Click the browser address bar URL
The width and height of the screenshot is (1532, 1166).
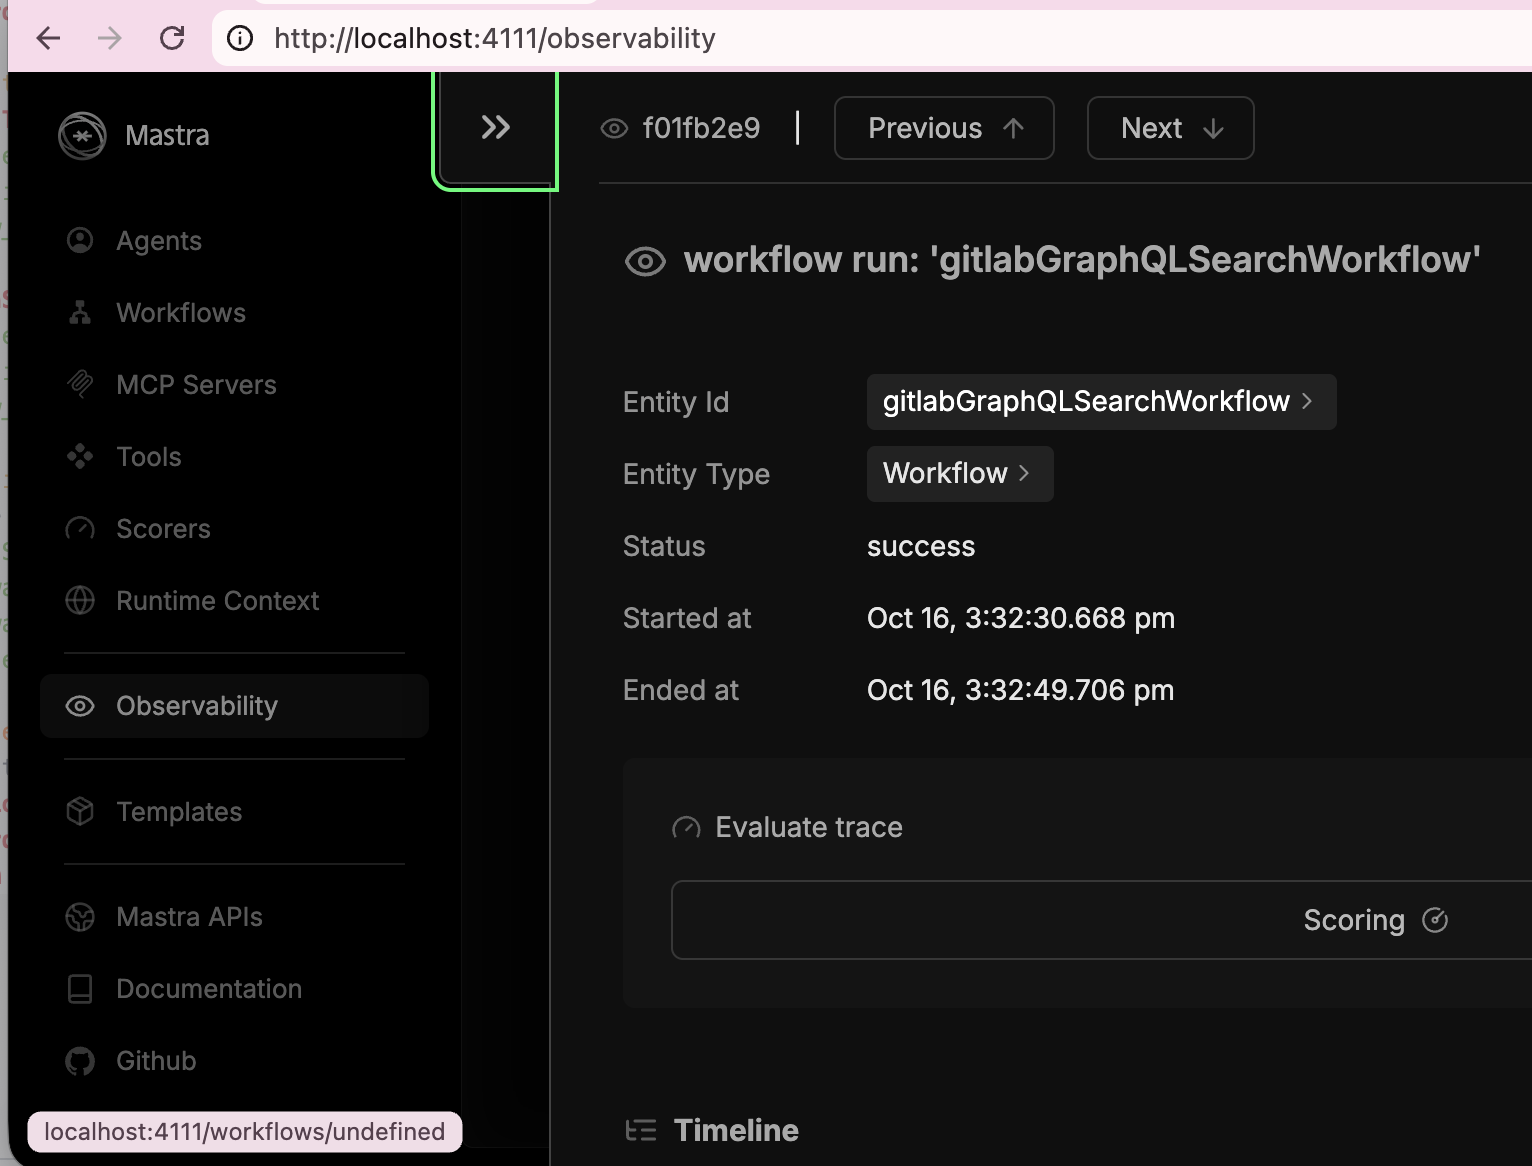(495, 39)
